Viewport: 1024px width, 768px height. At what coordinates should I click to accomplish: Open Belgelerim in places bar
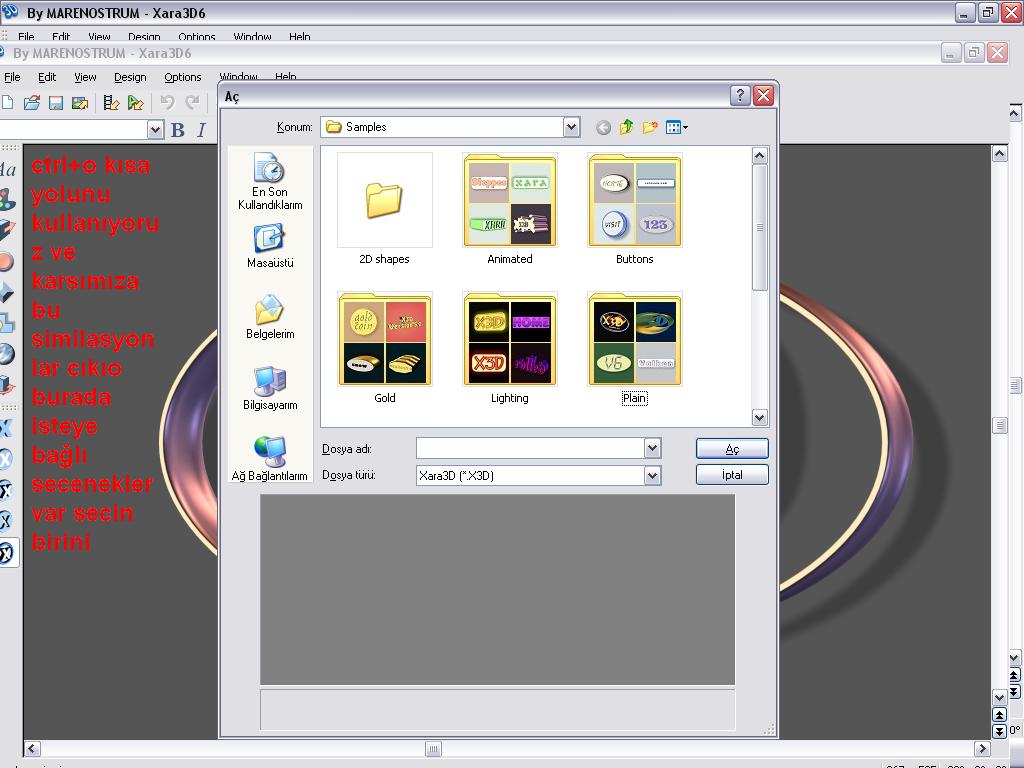(270, 317)
